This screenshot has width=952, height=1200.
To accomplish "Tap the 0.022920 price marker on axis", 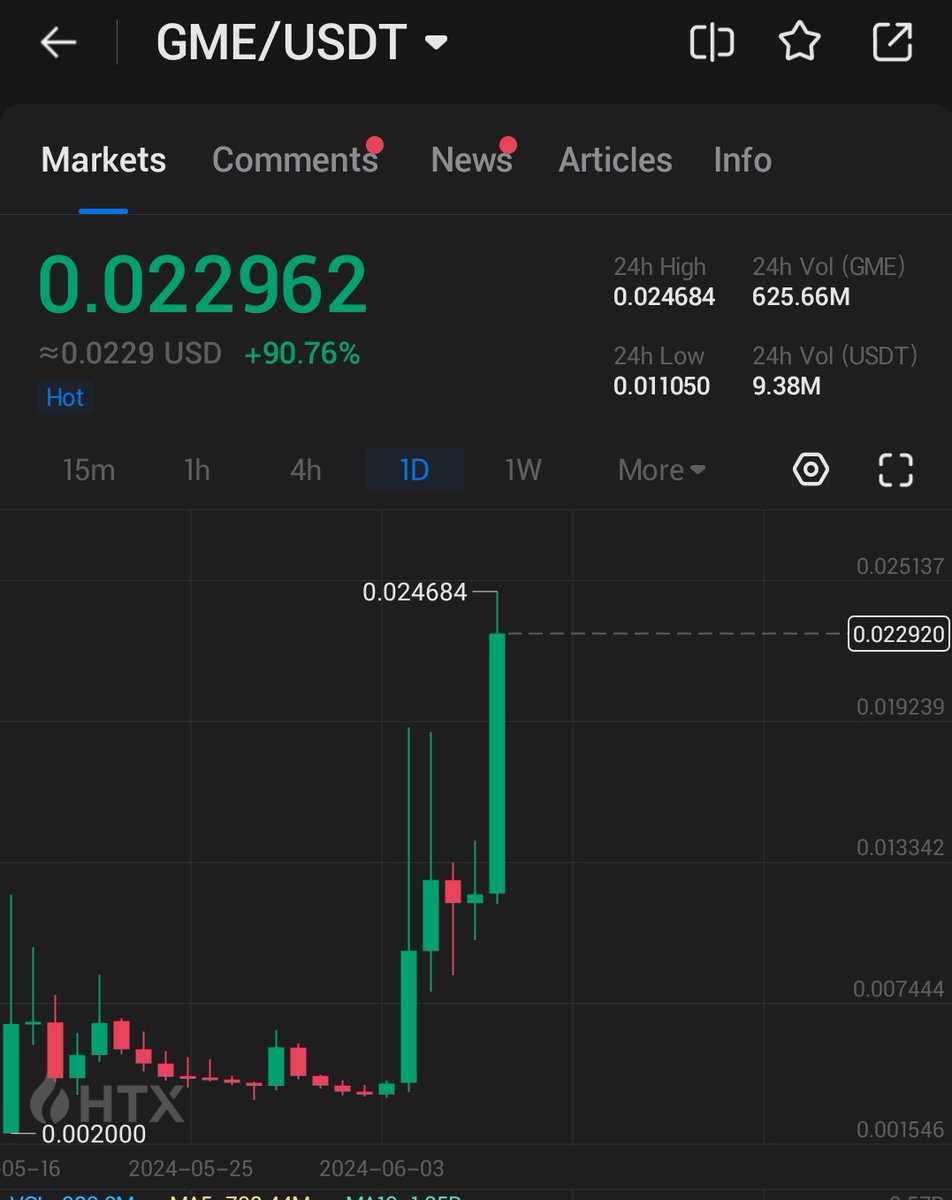I will pos(898,633).
